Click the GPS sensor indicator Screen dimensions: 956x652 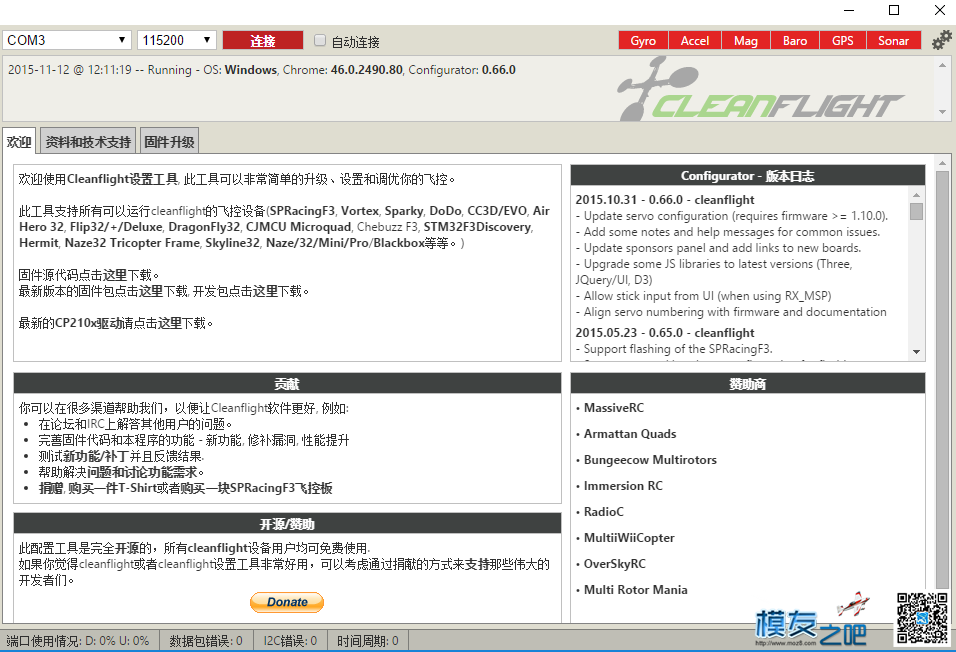pos(843,40)
